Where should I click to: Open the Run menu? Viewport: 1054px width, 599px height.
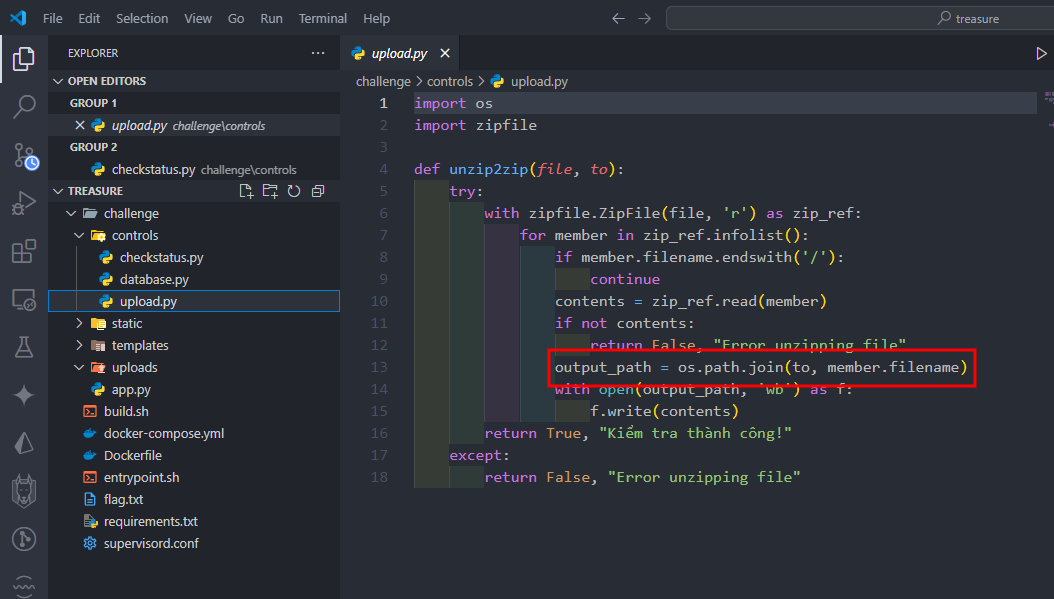pos(272,18)
